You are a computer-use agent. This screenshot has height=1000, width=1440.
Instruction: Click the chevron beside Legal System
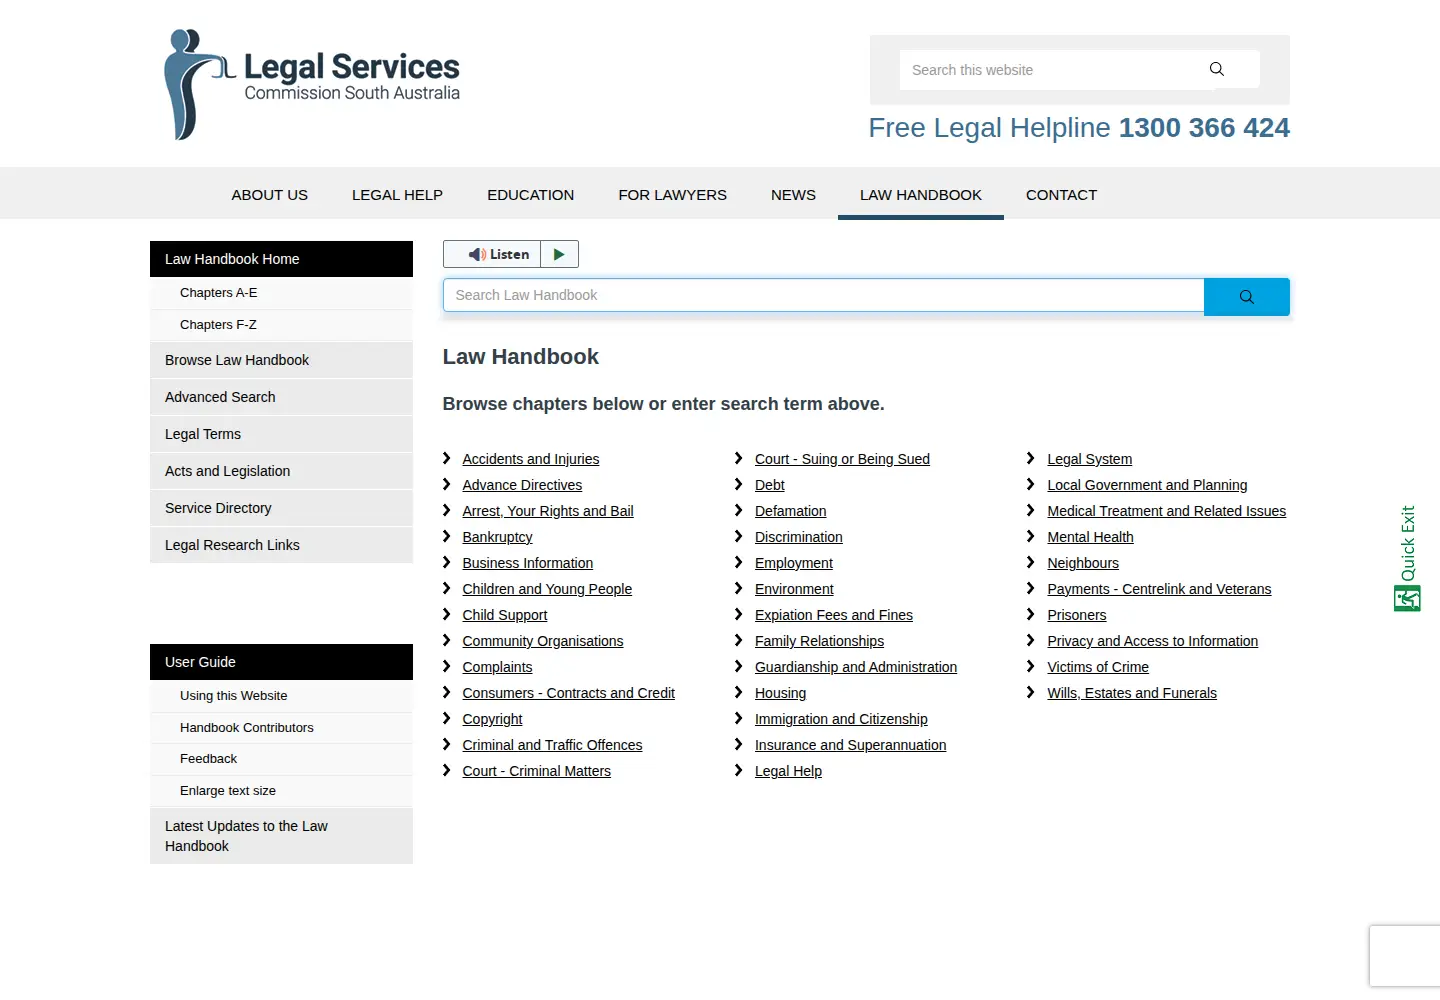(1031, 458)
